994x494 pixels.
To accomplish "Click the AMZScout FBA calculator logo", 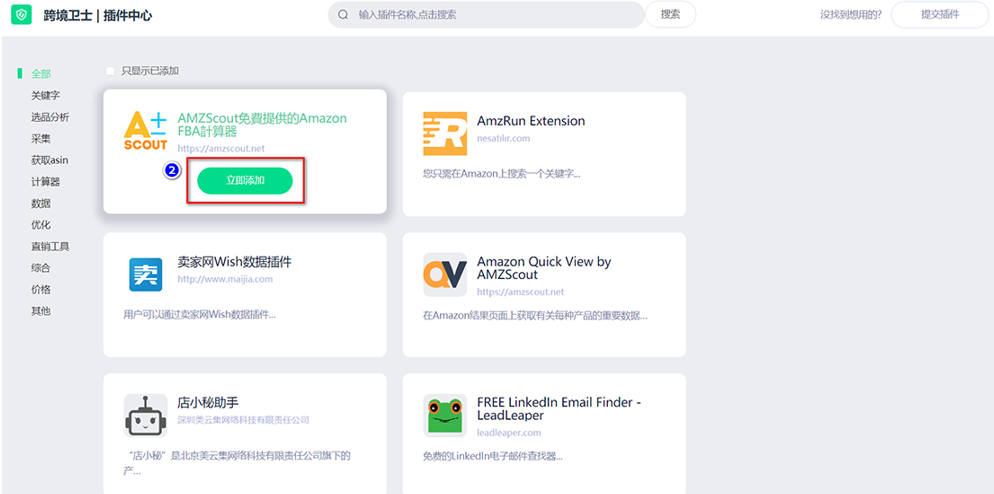I will pos(145,131).
